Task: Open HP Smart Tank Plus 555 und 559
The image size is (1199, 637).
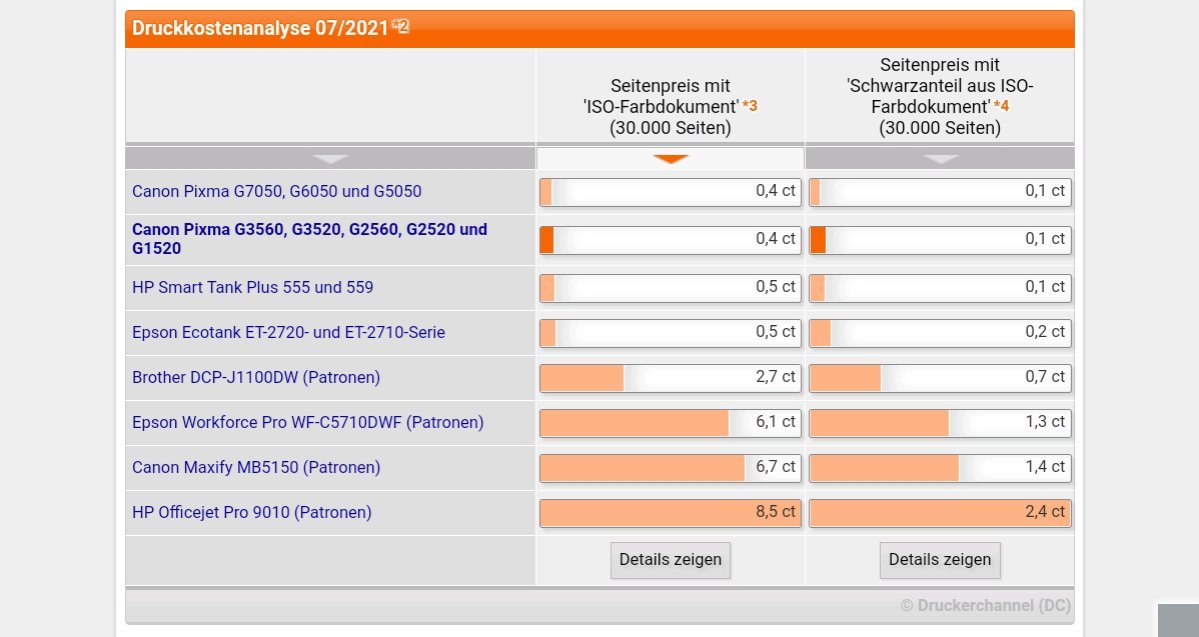Action: [x=252, y=288]
